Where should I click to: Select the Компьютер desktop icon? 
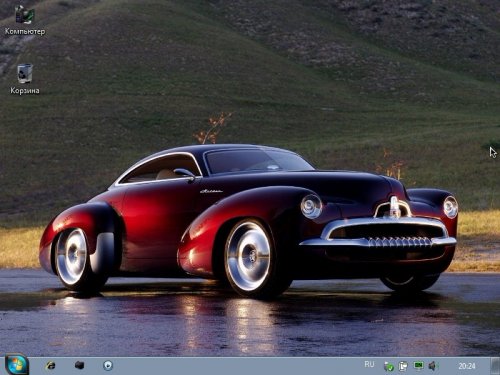tap(25, 20)
